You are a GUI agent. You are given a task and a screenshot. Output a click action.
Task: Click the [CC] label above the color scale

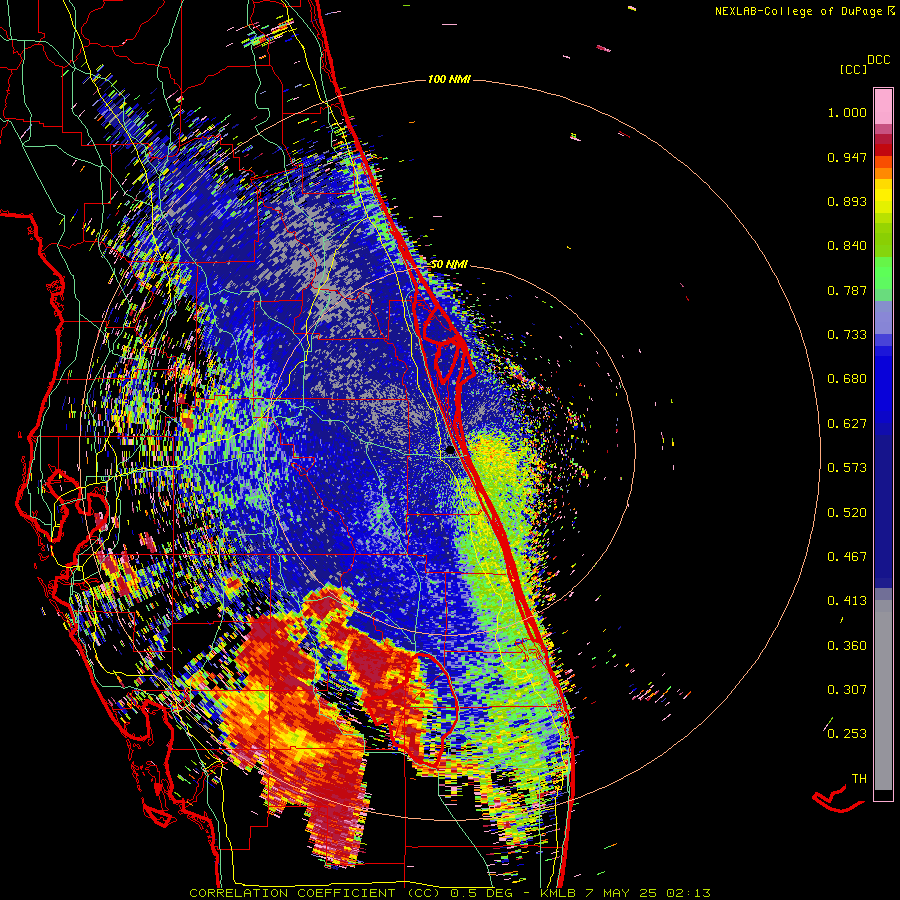click(x=853, y=69)
